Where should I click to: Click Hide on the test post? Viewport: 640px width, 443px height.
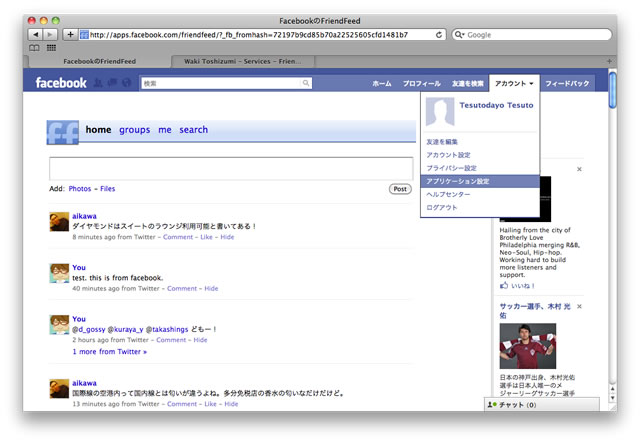[x=211, y=288]
